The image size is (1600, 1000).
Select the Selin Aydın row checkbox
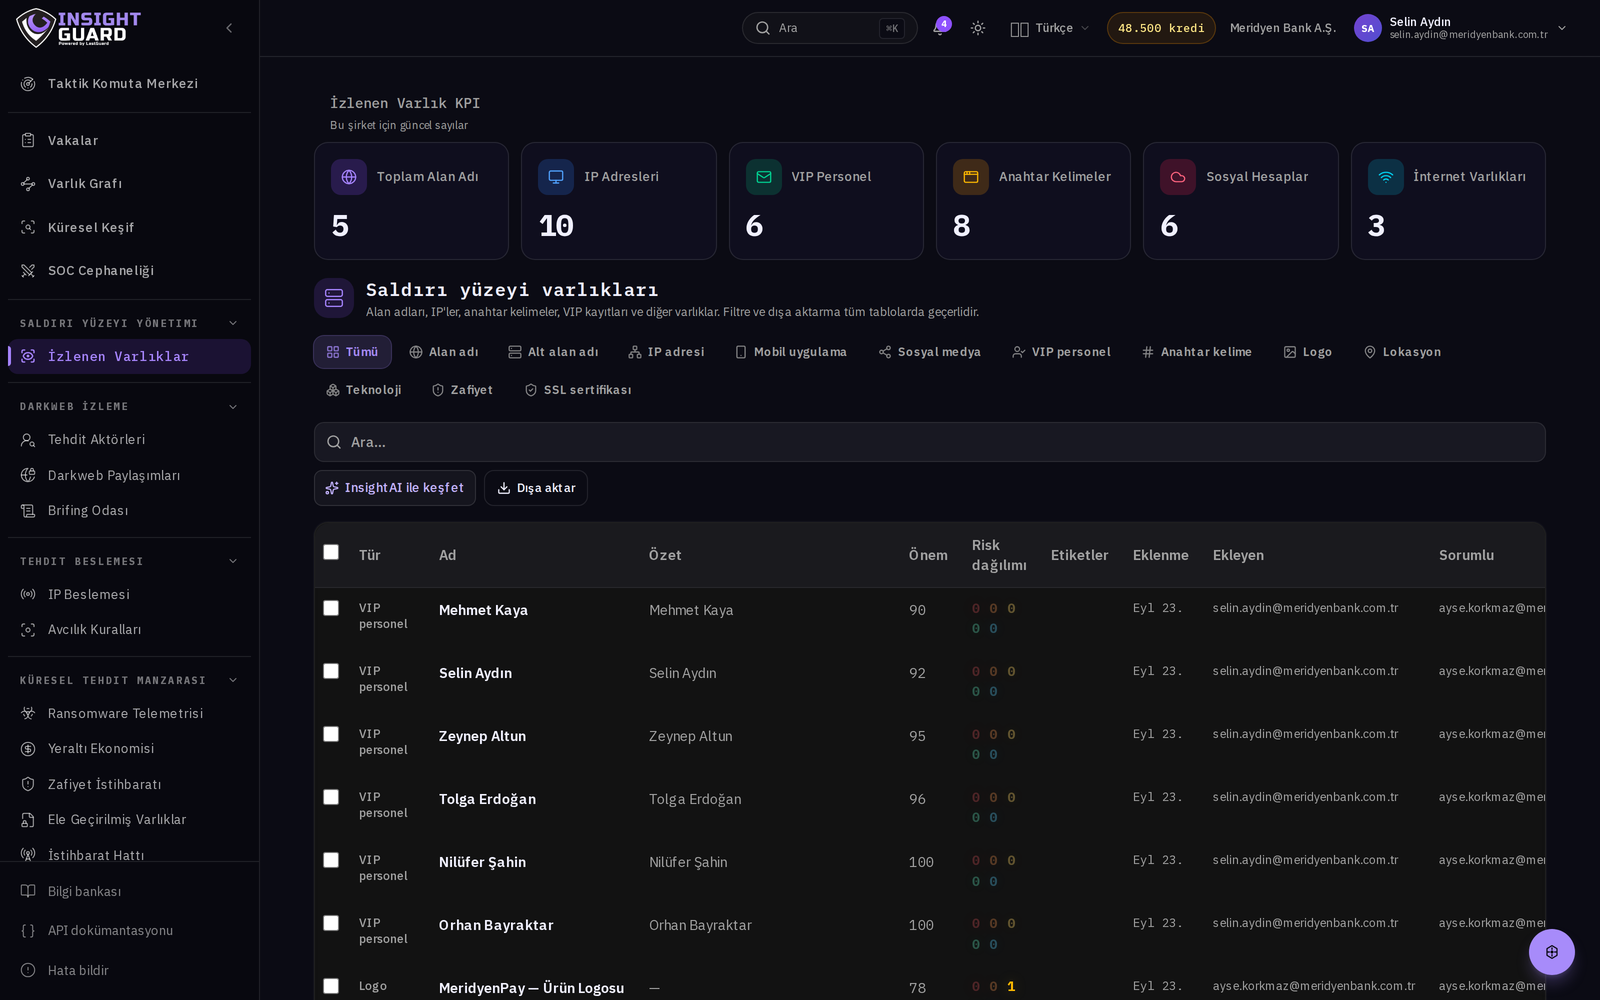(x=331, y=671)
